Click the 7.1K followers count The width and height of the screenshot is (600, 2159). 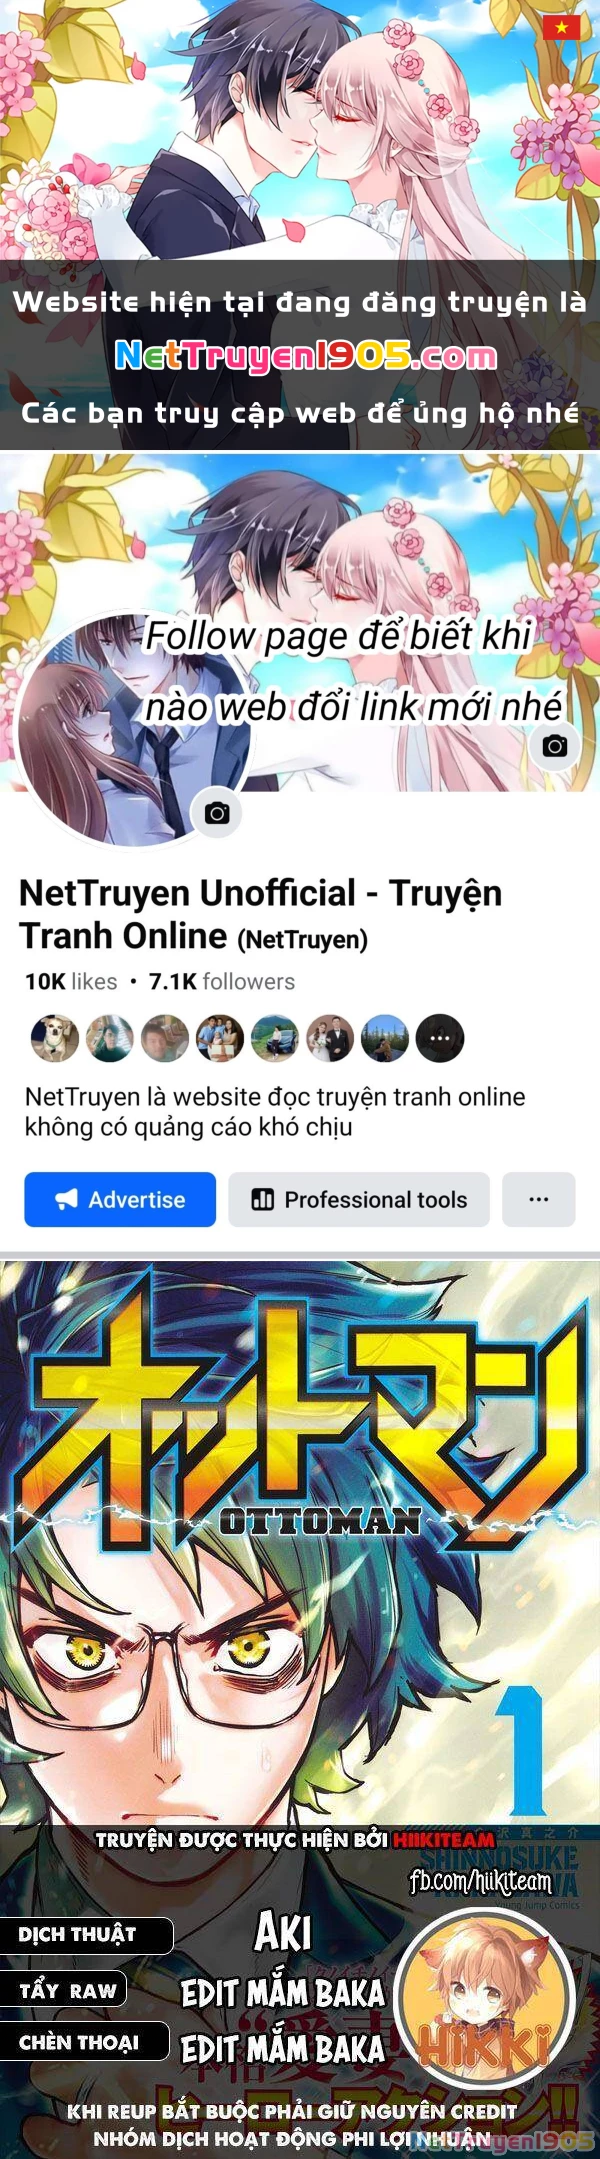point(222,982)
